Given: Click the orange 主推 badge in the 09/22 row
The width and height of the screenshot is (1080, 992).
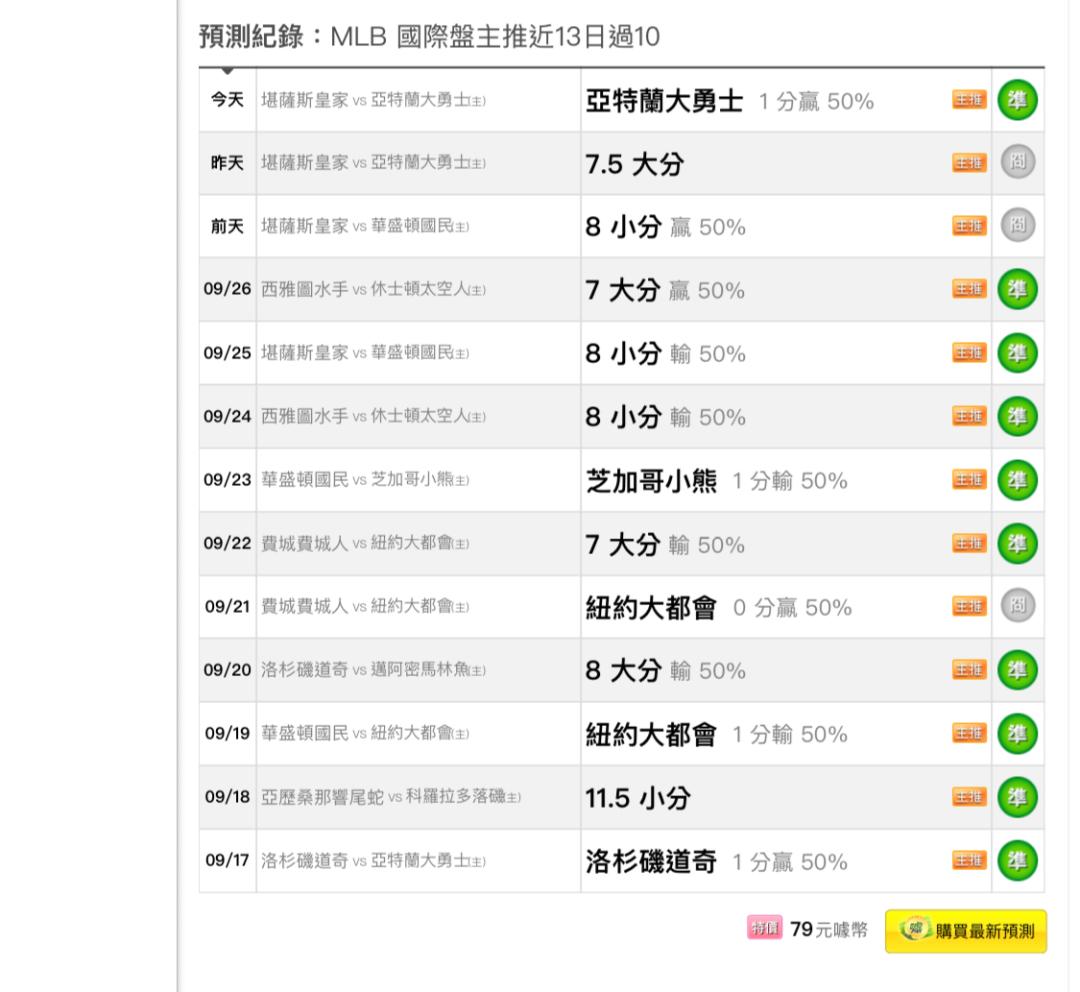Looking at the screenshot, I should (x=969, y=544).
